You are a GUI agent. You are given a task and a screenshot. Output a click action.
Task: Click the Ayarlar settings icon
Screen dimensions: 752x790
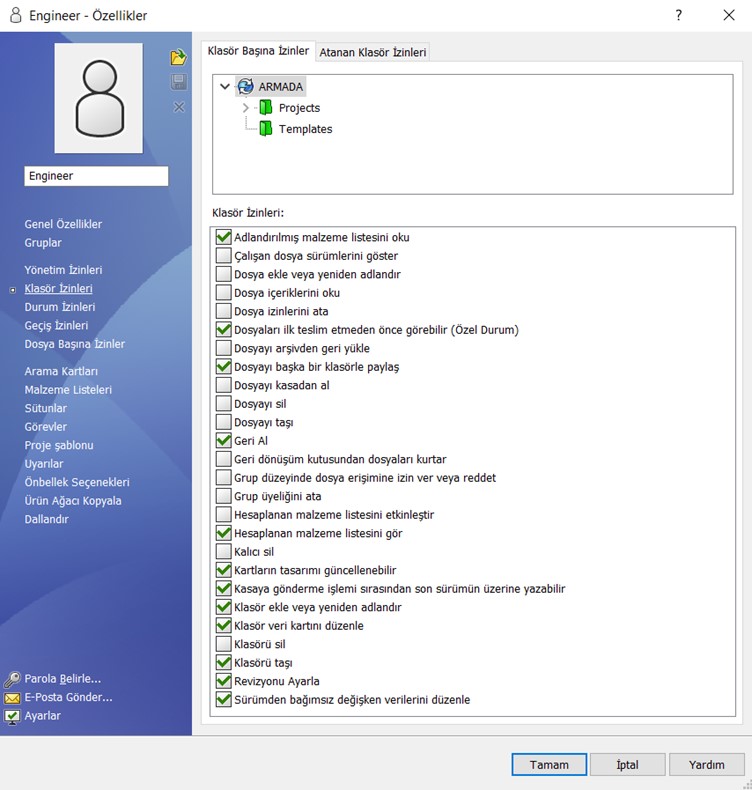[12, 716]
